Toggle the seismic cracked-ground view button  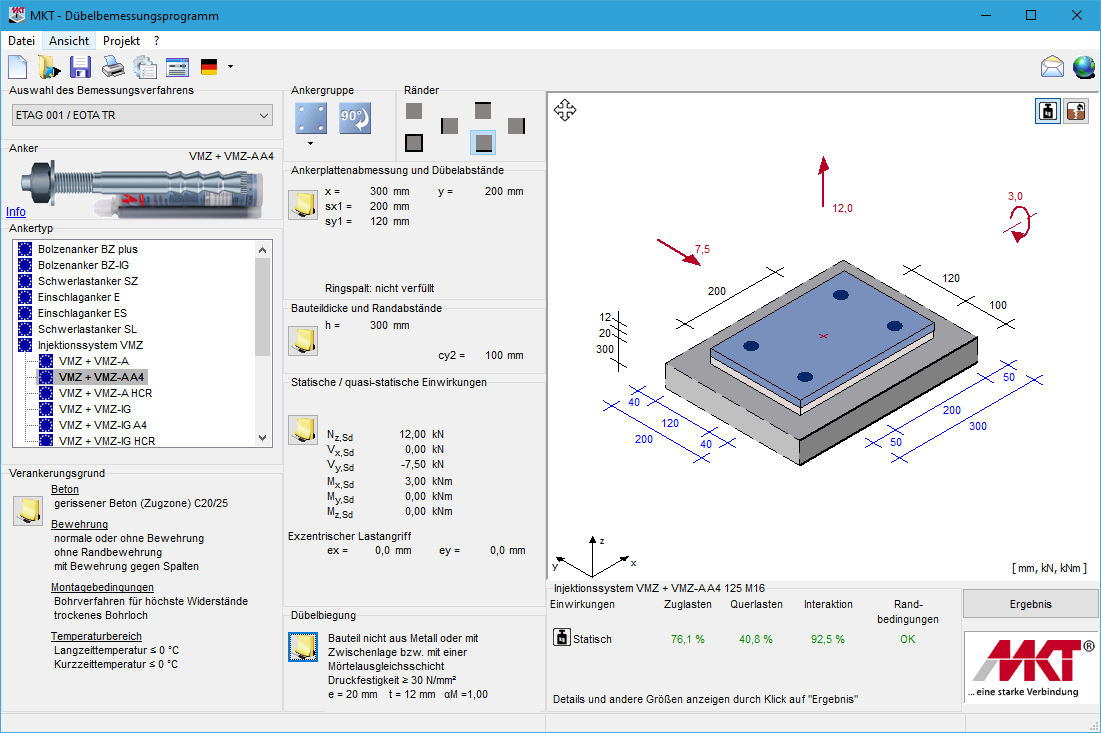(1076, 111)
